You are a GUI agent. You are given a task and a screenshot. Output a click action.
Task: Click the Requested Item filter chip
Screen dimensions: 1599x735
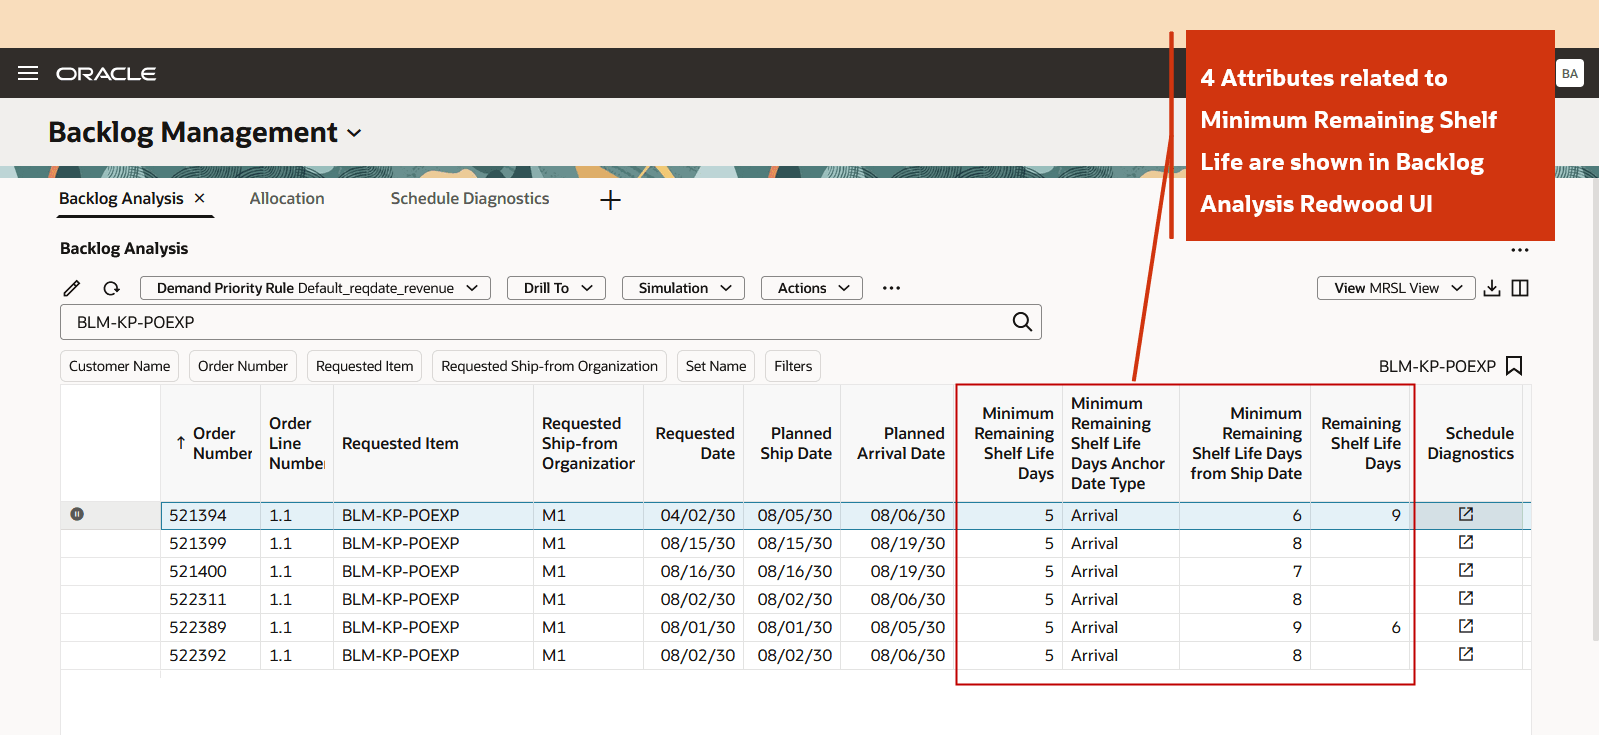click(365, 366)
